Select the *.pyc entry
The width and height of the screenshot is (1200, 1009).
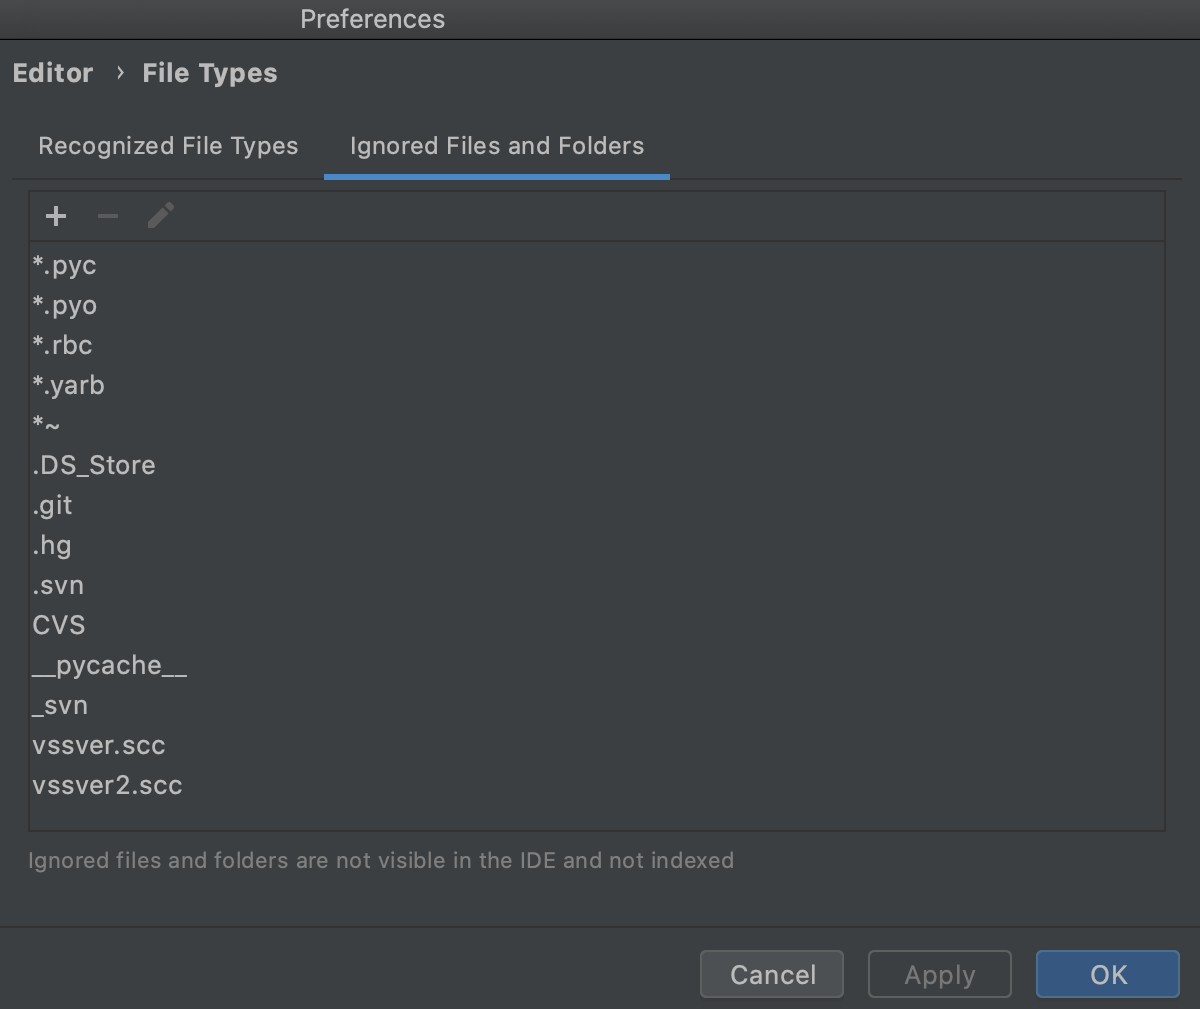click(x=64, y=266)
